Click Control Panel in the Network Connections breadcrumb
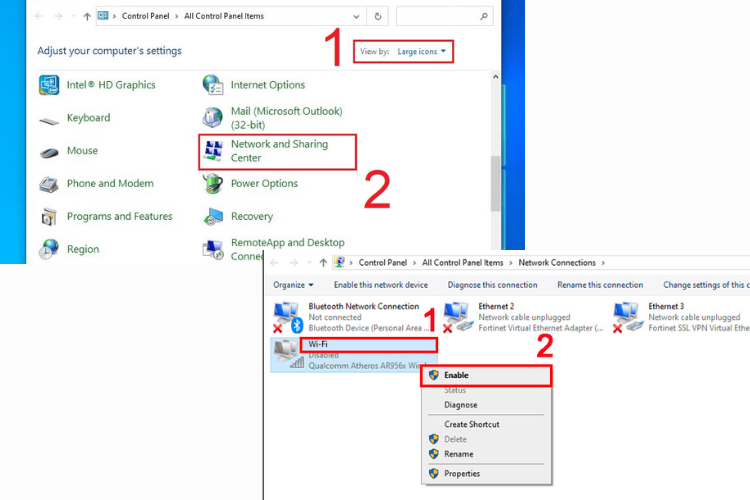Screen dimensions: 750x500 [383, 263]
